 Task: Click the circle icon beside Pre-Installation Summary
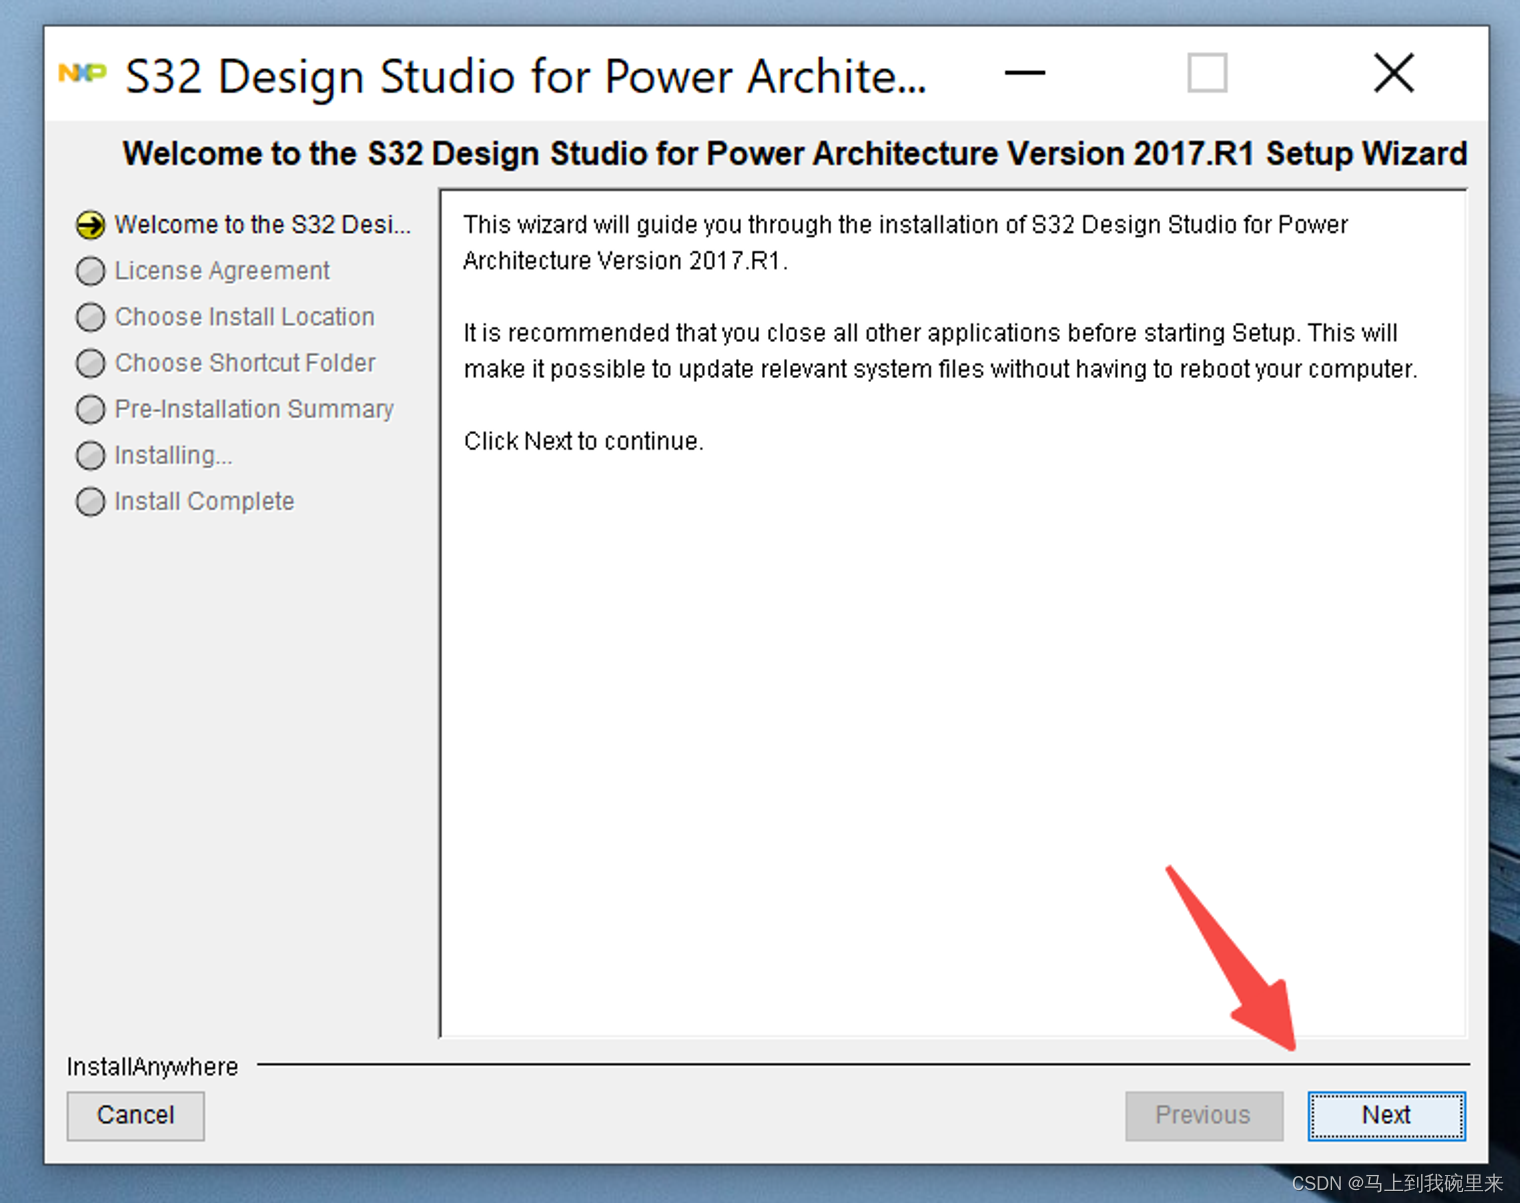point(90,409)
